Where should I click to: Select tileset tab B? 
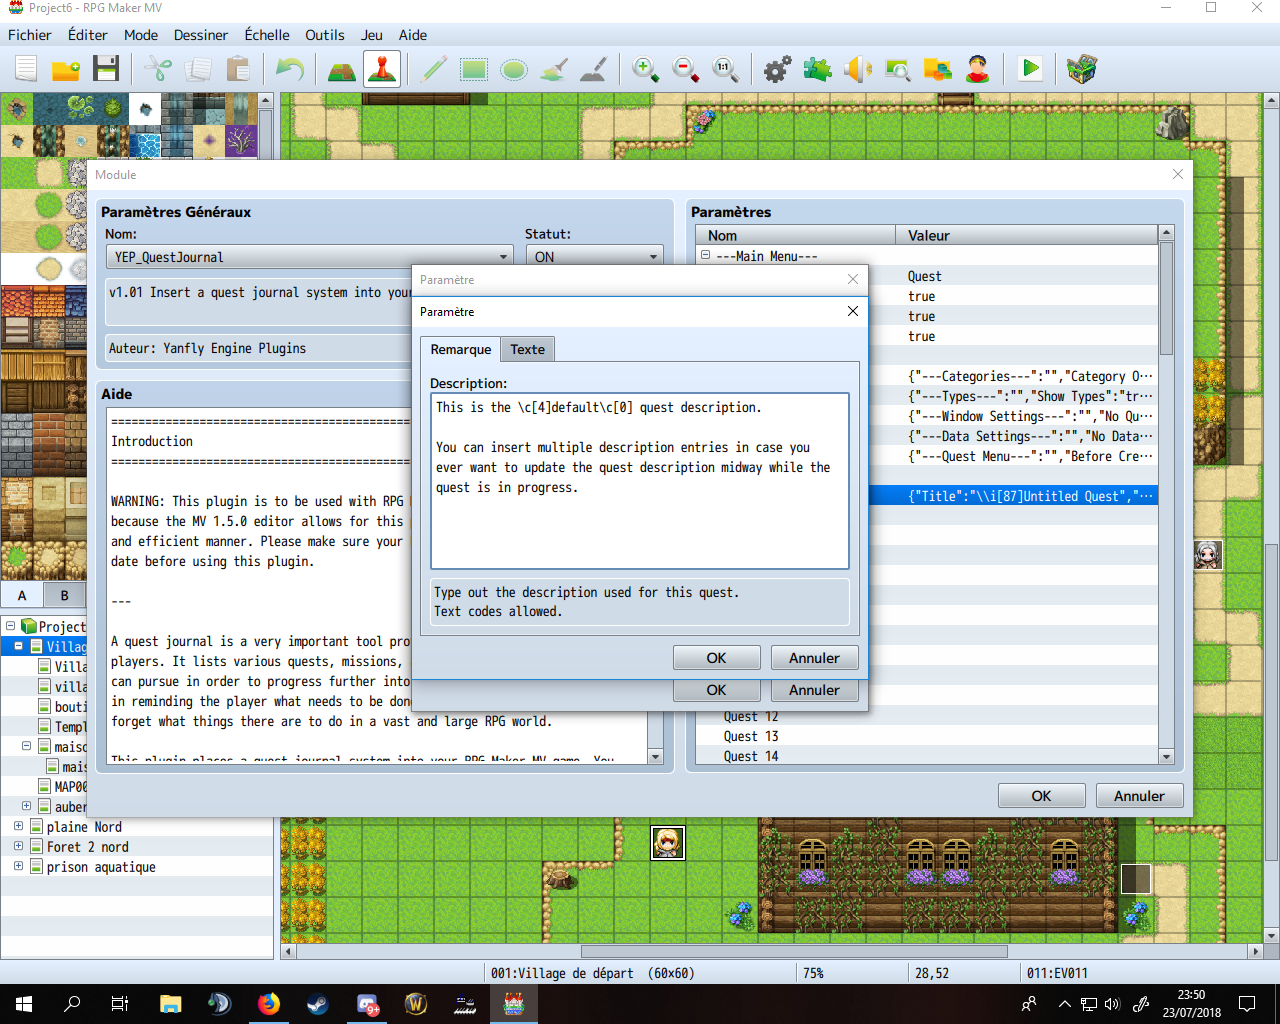pyautogui.click(x=65, y=595)
